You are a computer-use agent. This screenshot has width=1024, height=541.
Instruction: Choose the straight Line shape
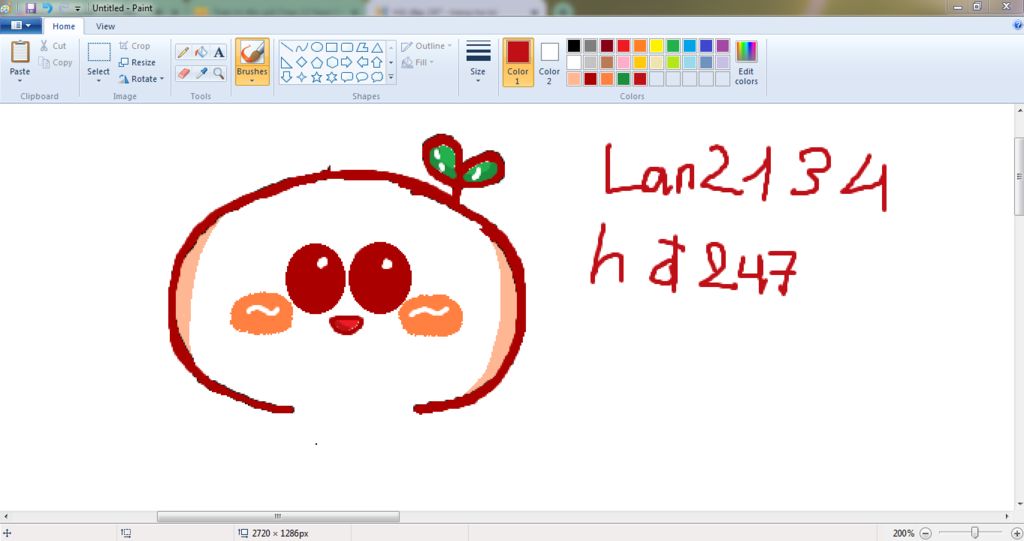[286, 47]
